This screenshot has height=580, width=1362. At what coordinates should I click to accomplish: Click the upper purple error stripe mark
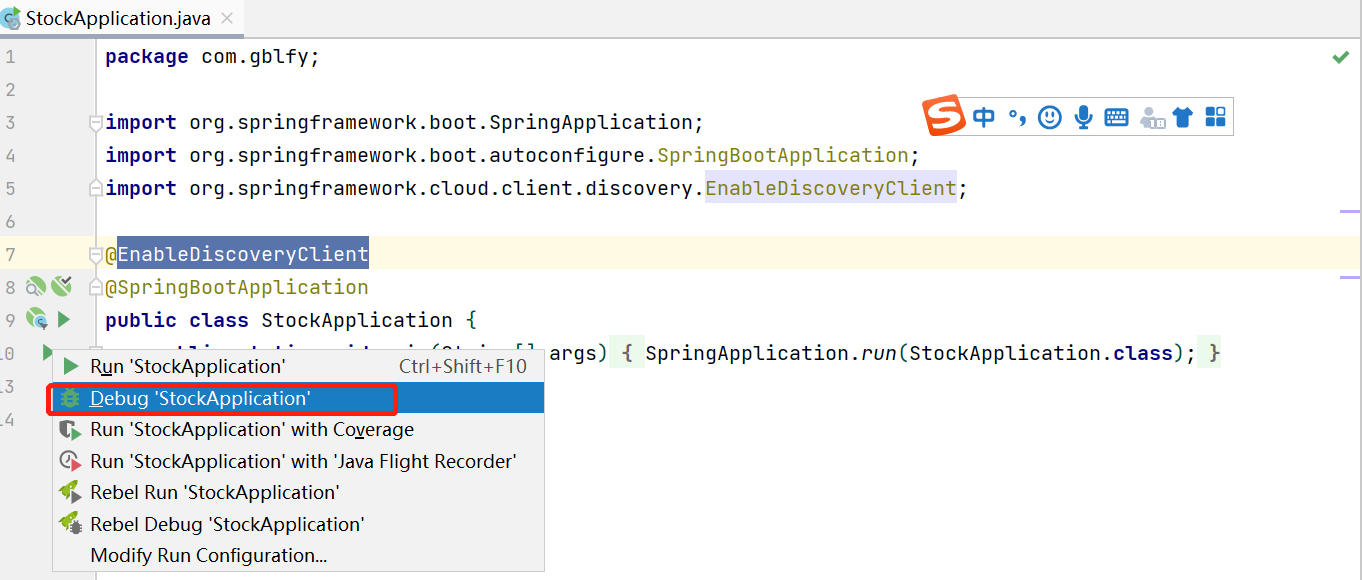(1350, 212)
